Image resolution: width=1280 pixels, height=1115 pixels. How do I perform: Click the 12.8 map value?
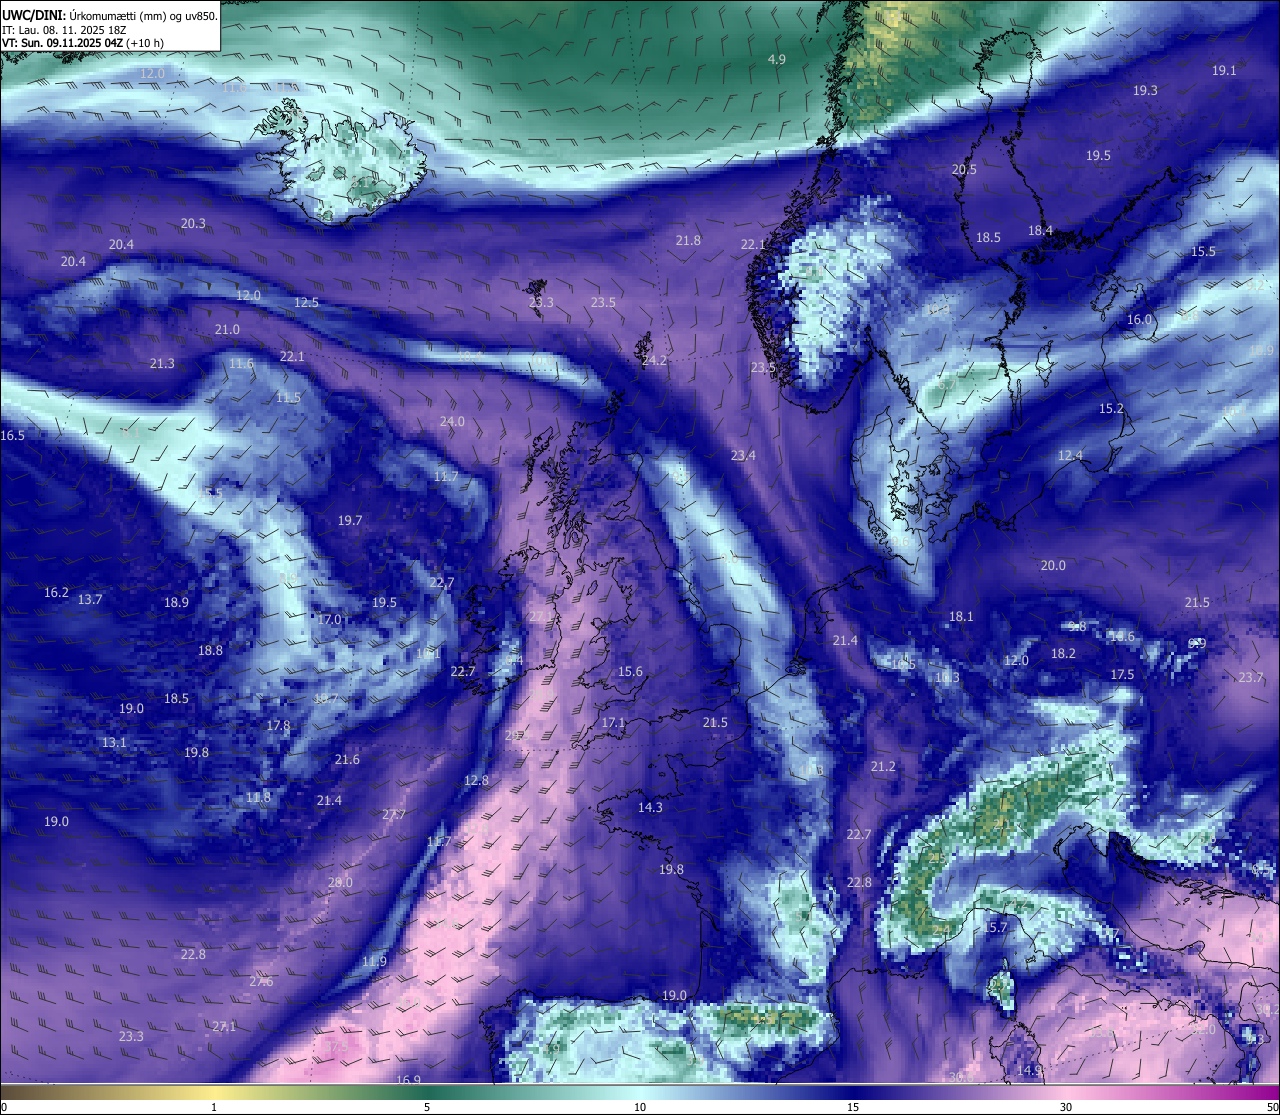click(x=477, y=781)
